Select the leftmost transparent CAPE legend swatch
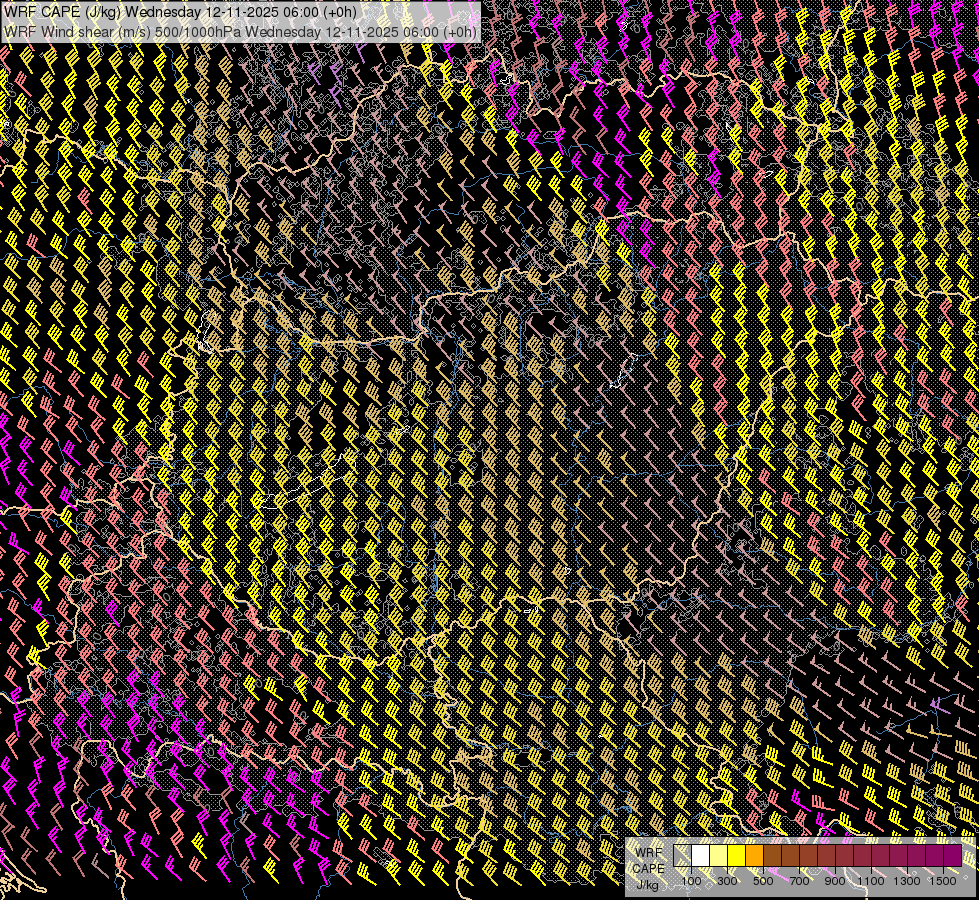Viewport: 979px width, 900px height. coord(682,856)
